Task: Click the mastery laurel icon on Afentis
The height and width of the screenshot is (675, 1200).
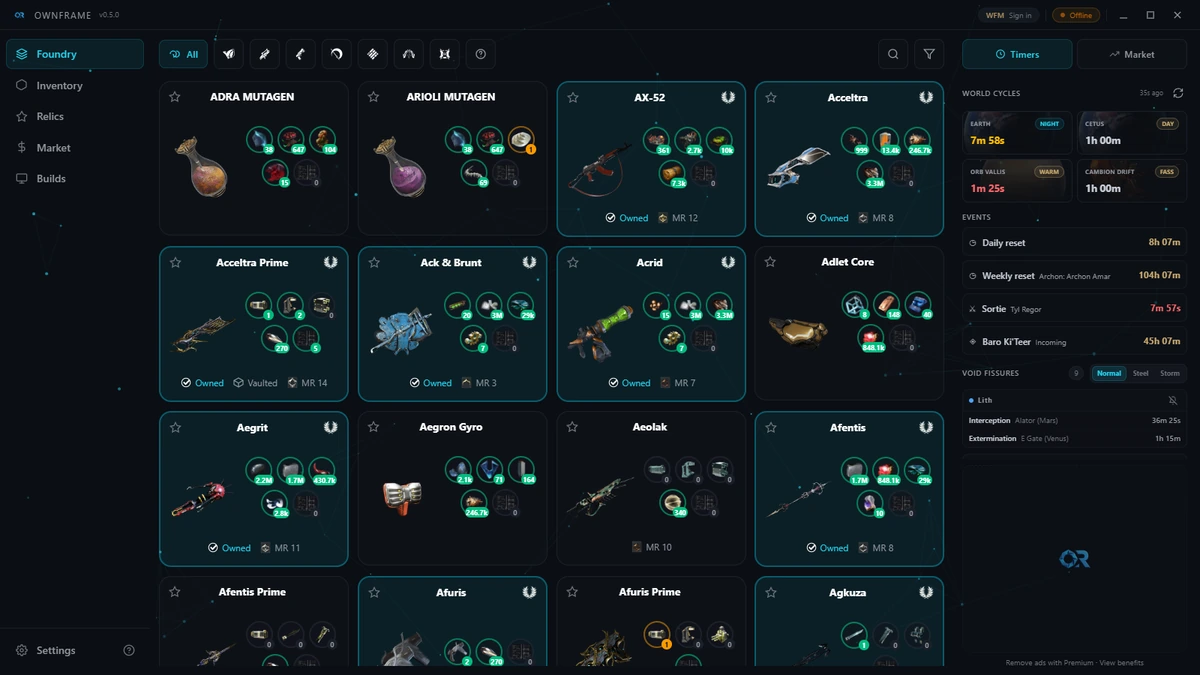Action: pos(926,427)
